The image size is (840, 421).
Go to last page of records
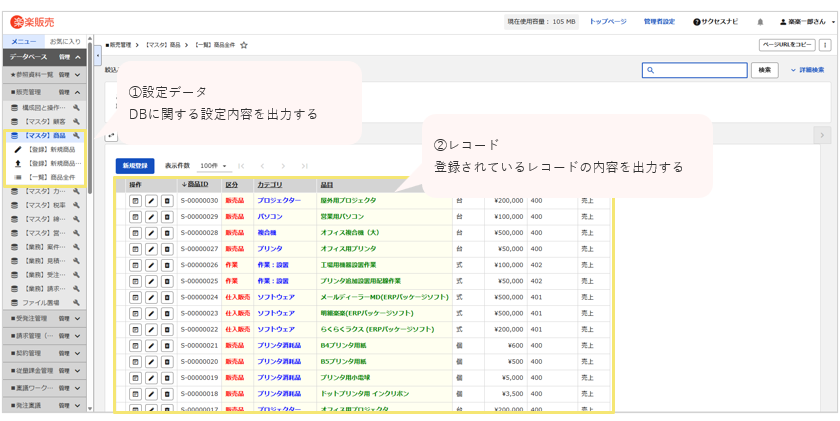tap(304, 166)
